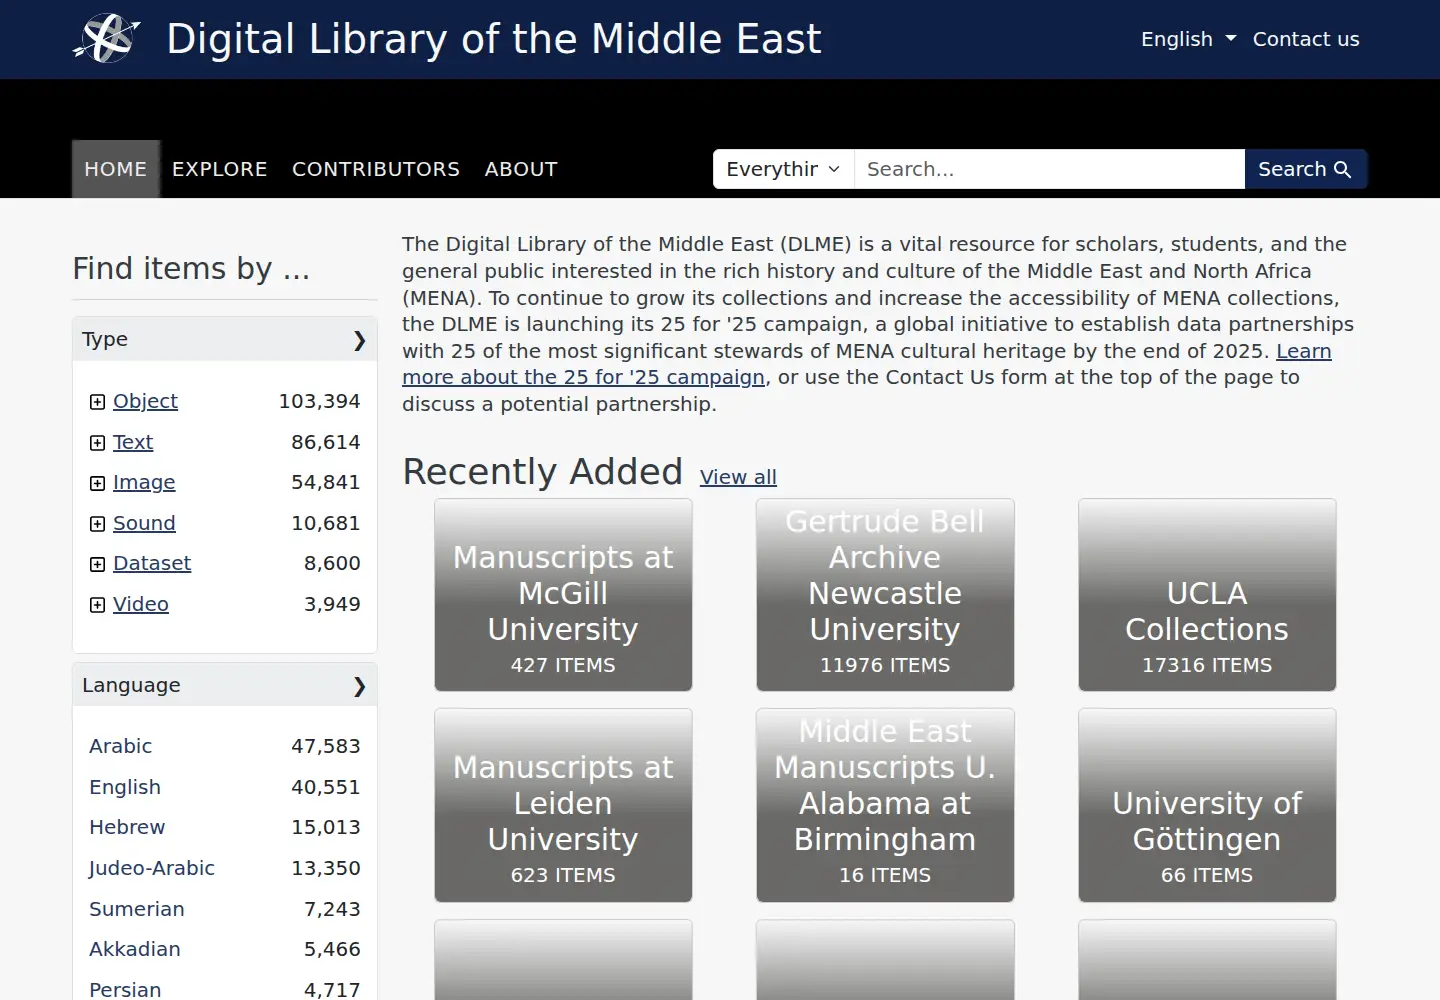The image size is (1440, 1000).
Task: Open the English language dropdown
Action: (x=1188, y=39)
